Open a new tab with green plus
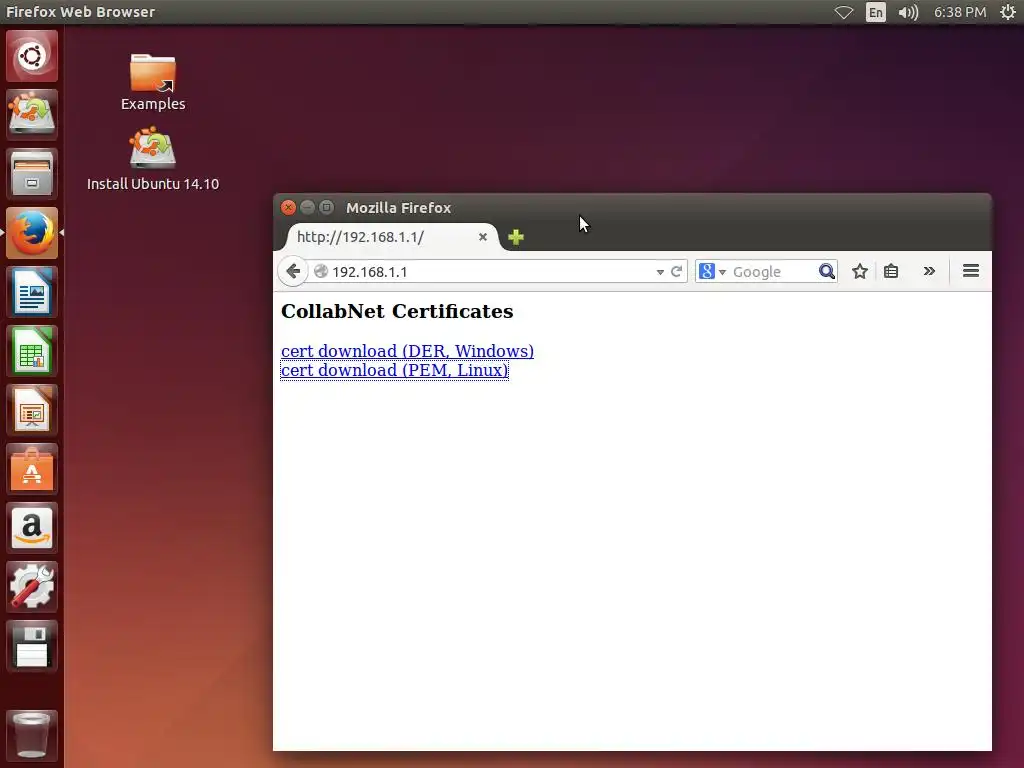This screenshot has height=768, width=1024. 516,237
